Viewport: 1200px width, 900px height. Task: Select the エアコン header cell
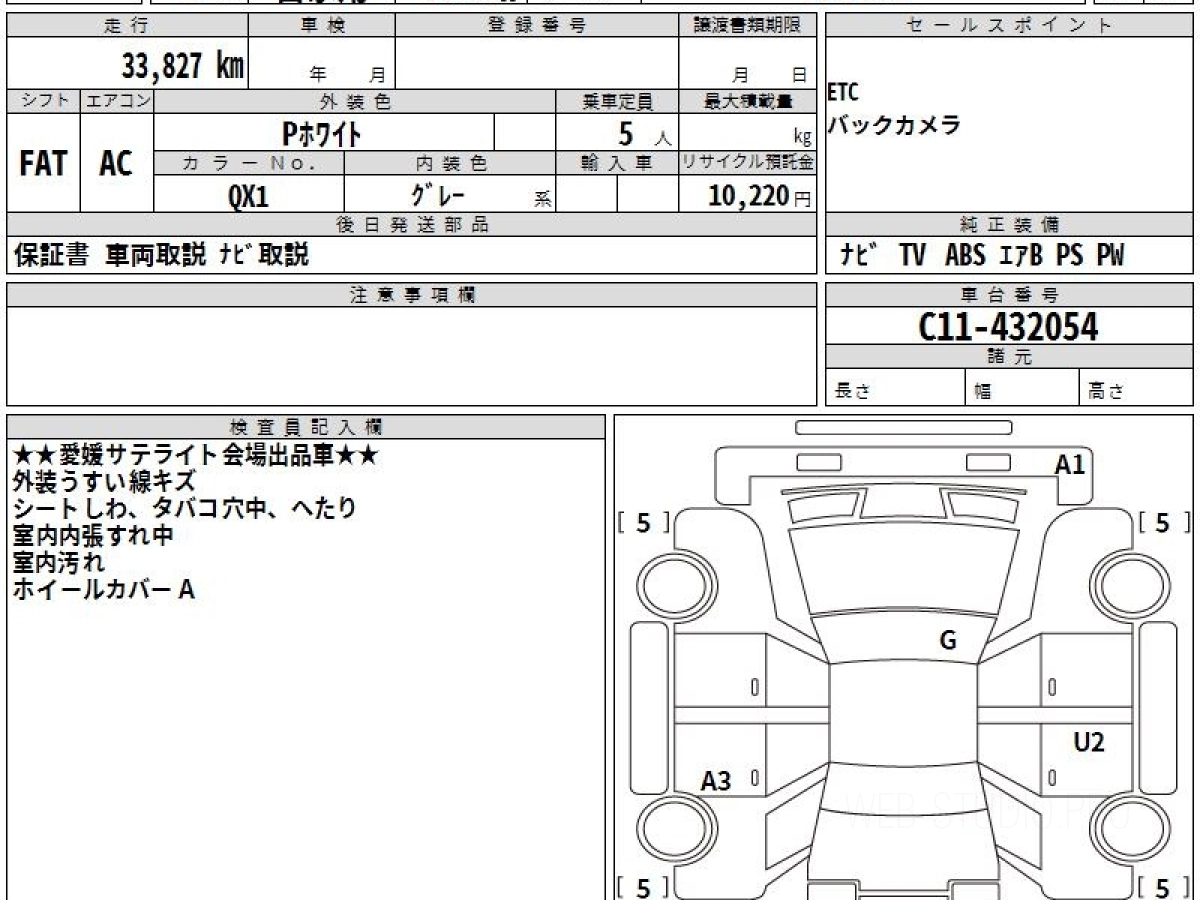pyautogui.click(x=117, y=101)
